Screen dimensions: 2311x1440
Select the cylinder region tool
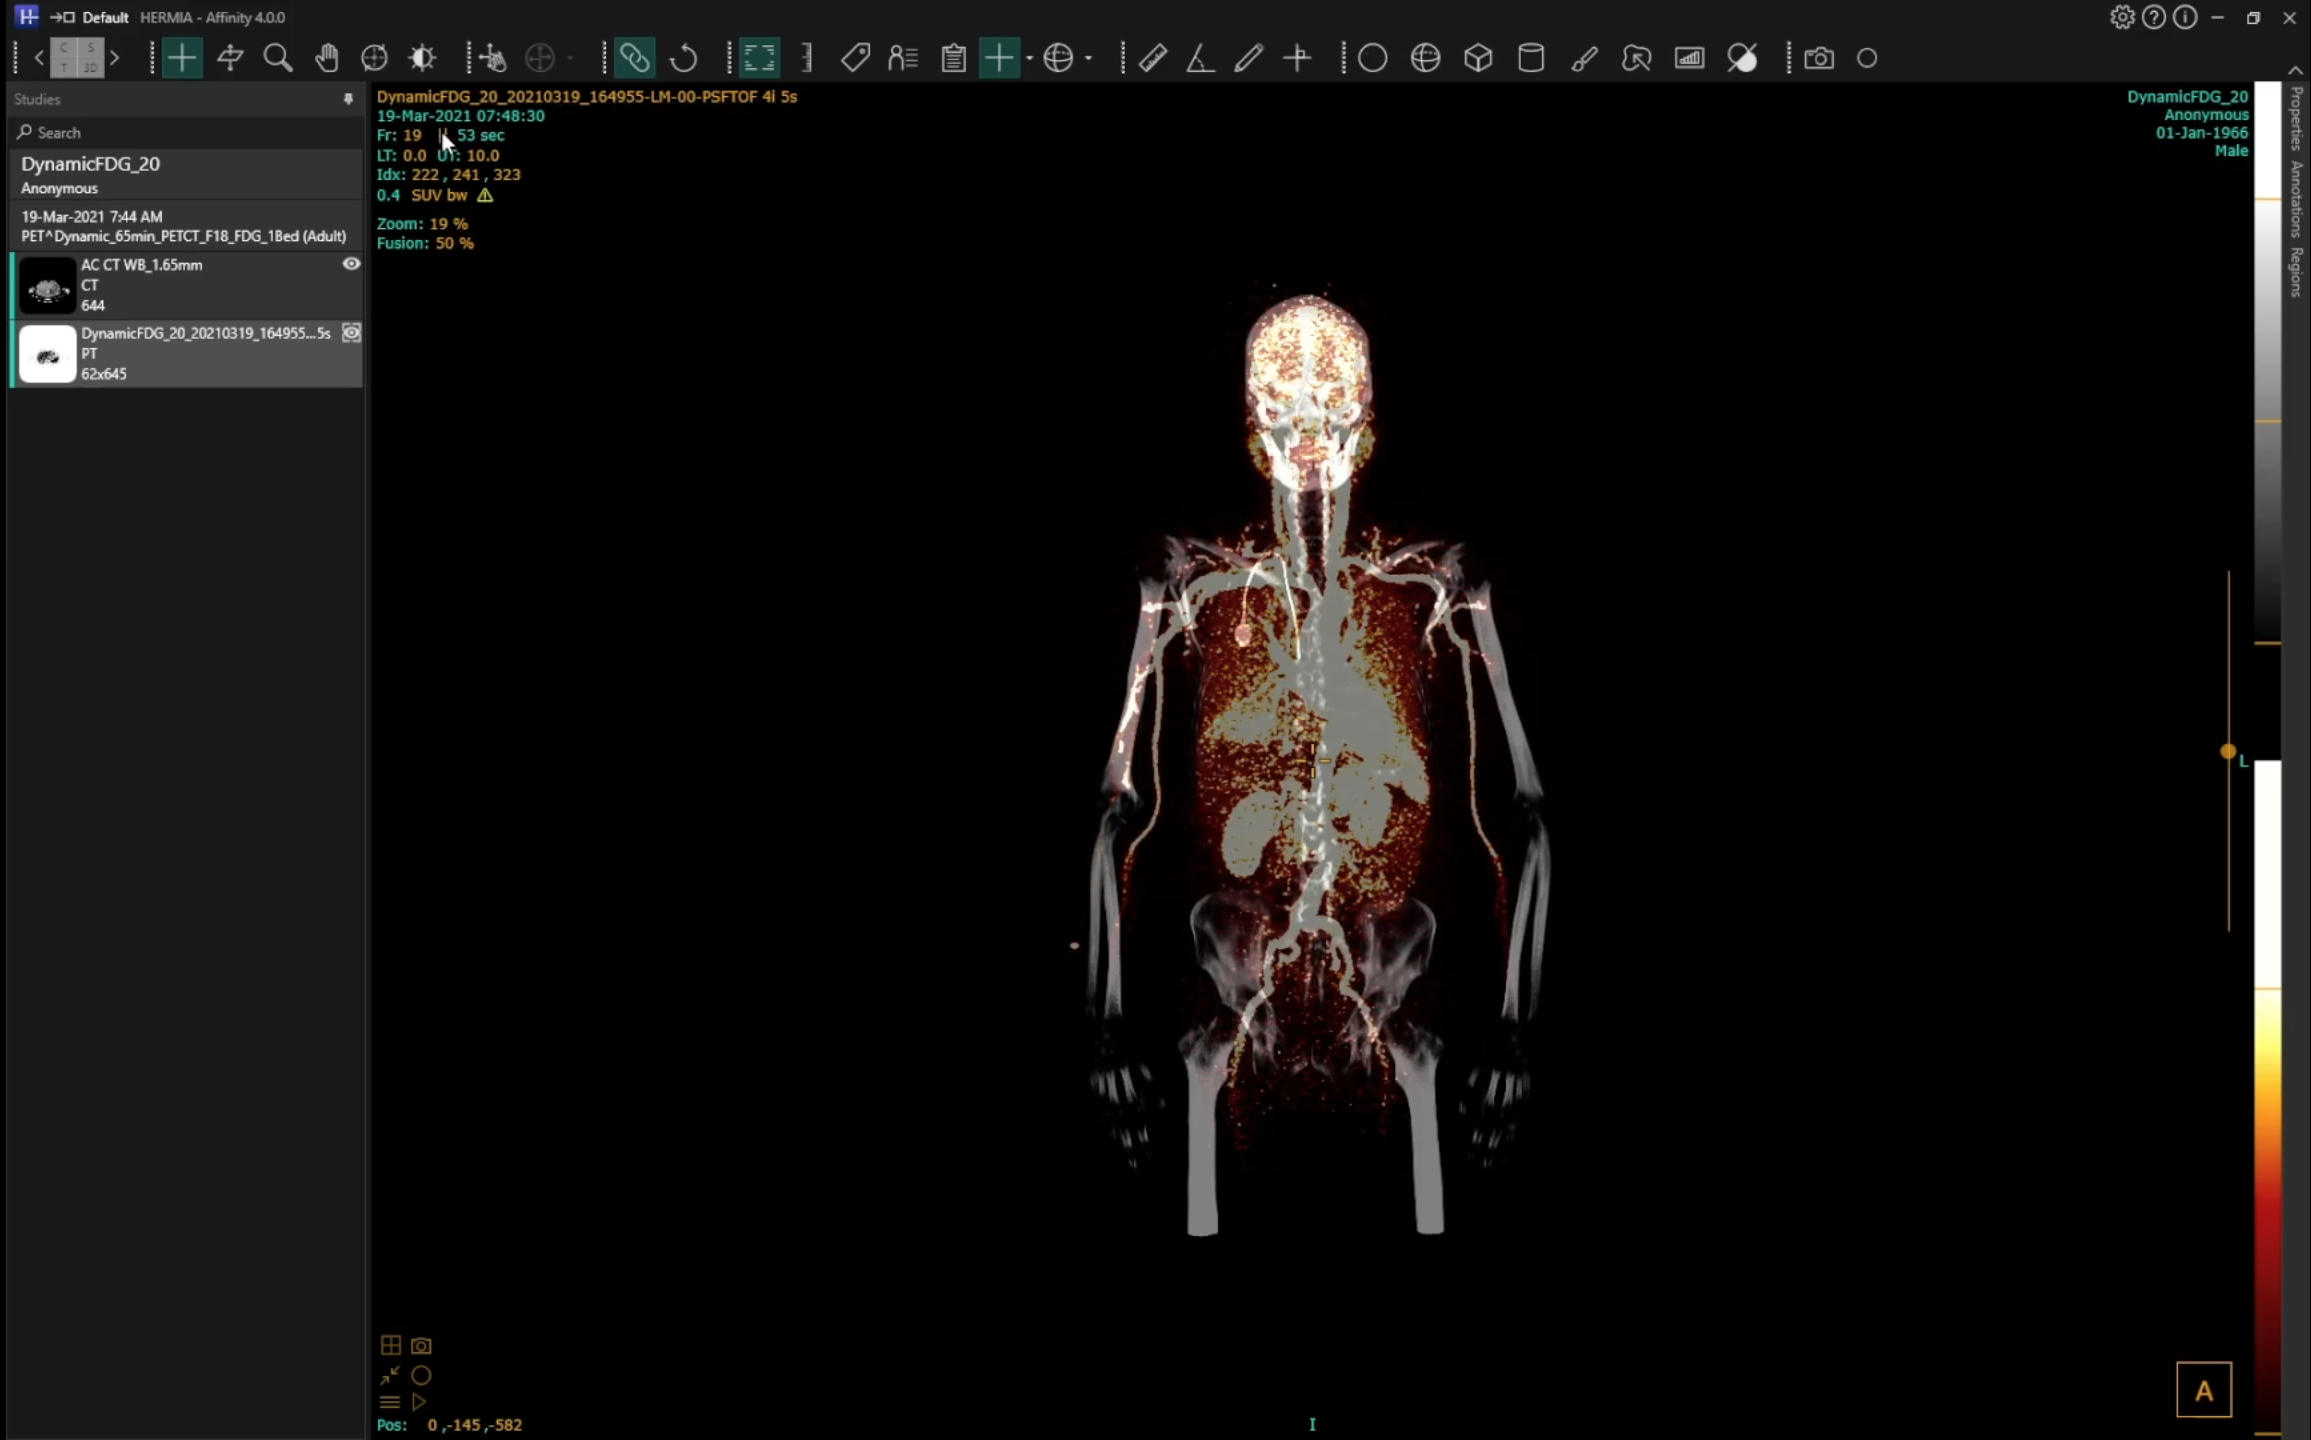[x=1530, y=58]
